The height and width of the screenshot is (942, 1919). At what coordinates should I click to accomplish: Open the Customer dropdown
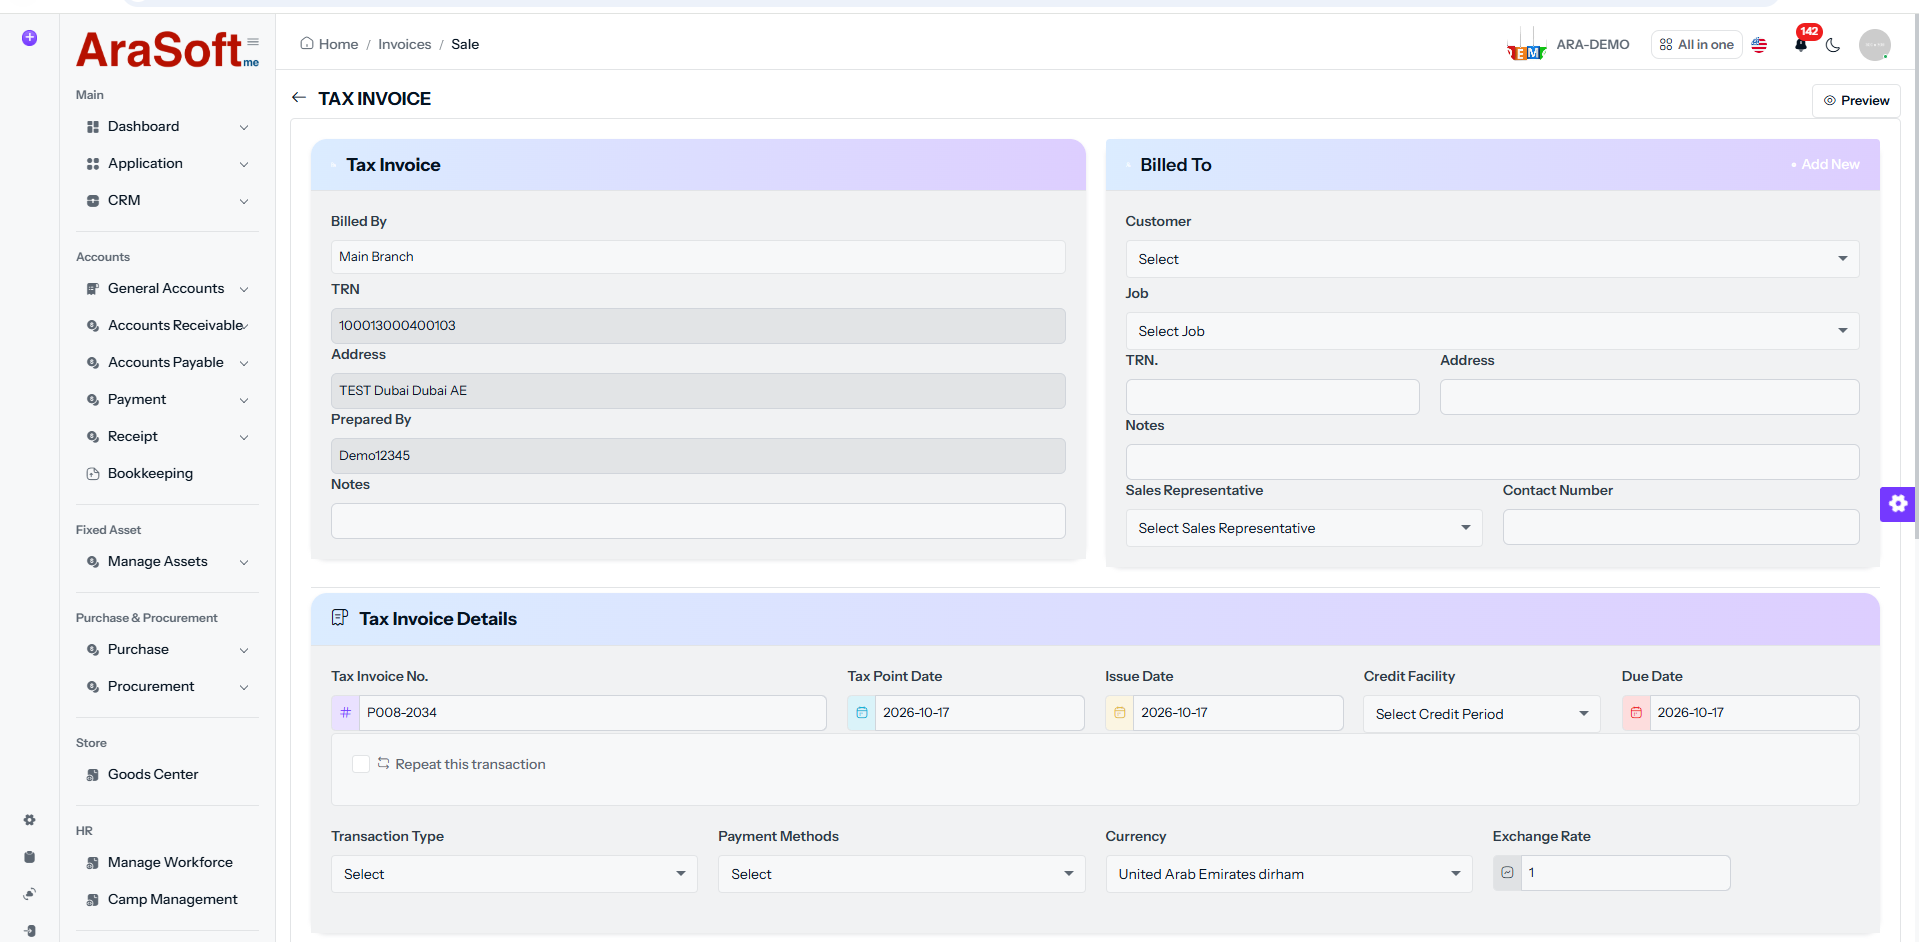1492,259
